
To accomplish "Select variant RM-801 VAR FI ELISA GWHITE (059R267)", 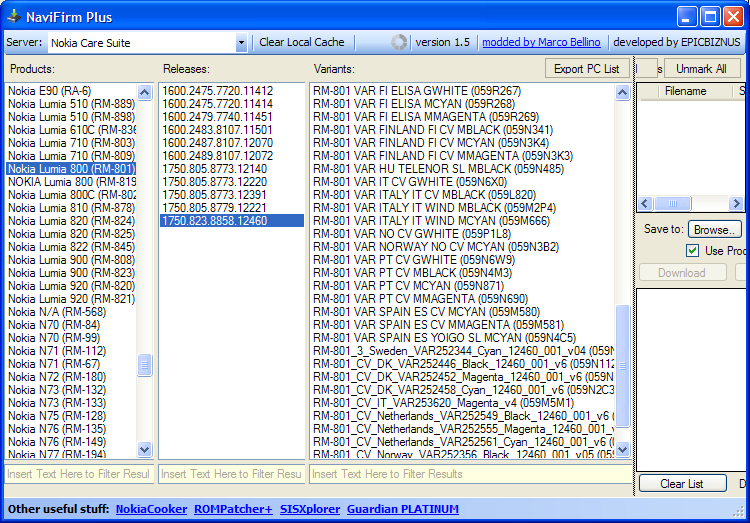I will pyautogui.click(x=463, y=91).
